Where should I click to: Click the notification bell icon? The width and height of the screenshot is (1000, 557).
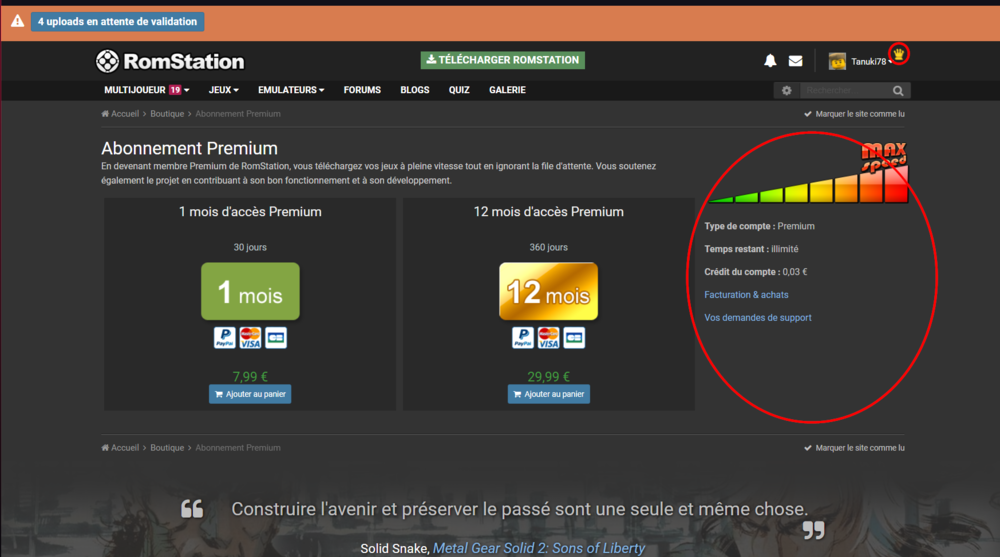click(x=770, y=61)
